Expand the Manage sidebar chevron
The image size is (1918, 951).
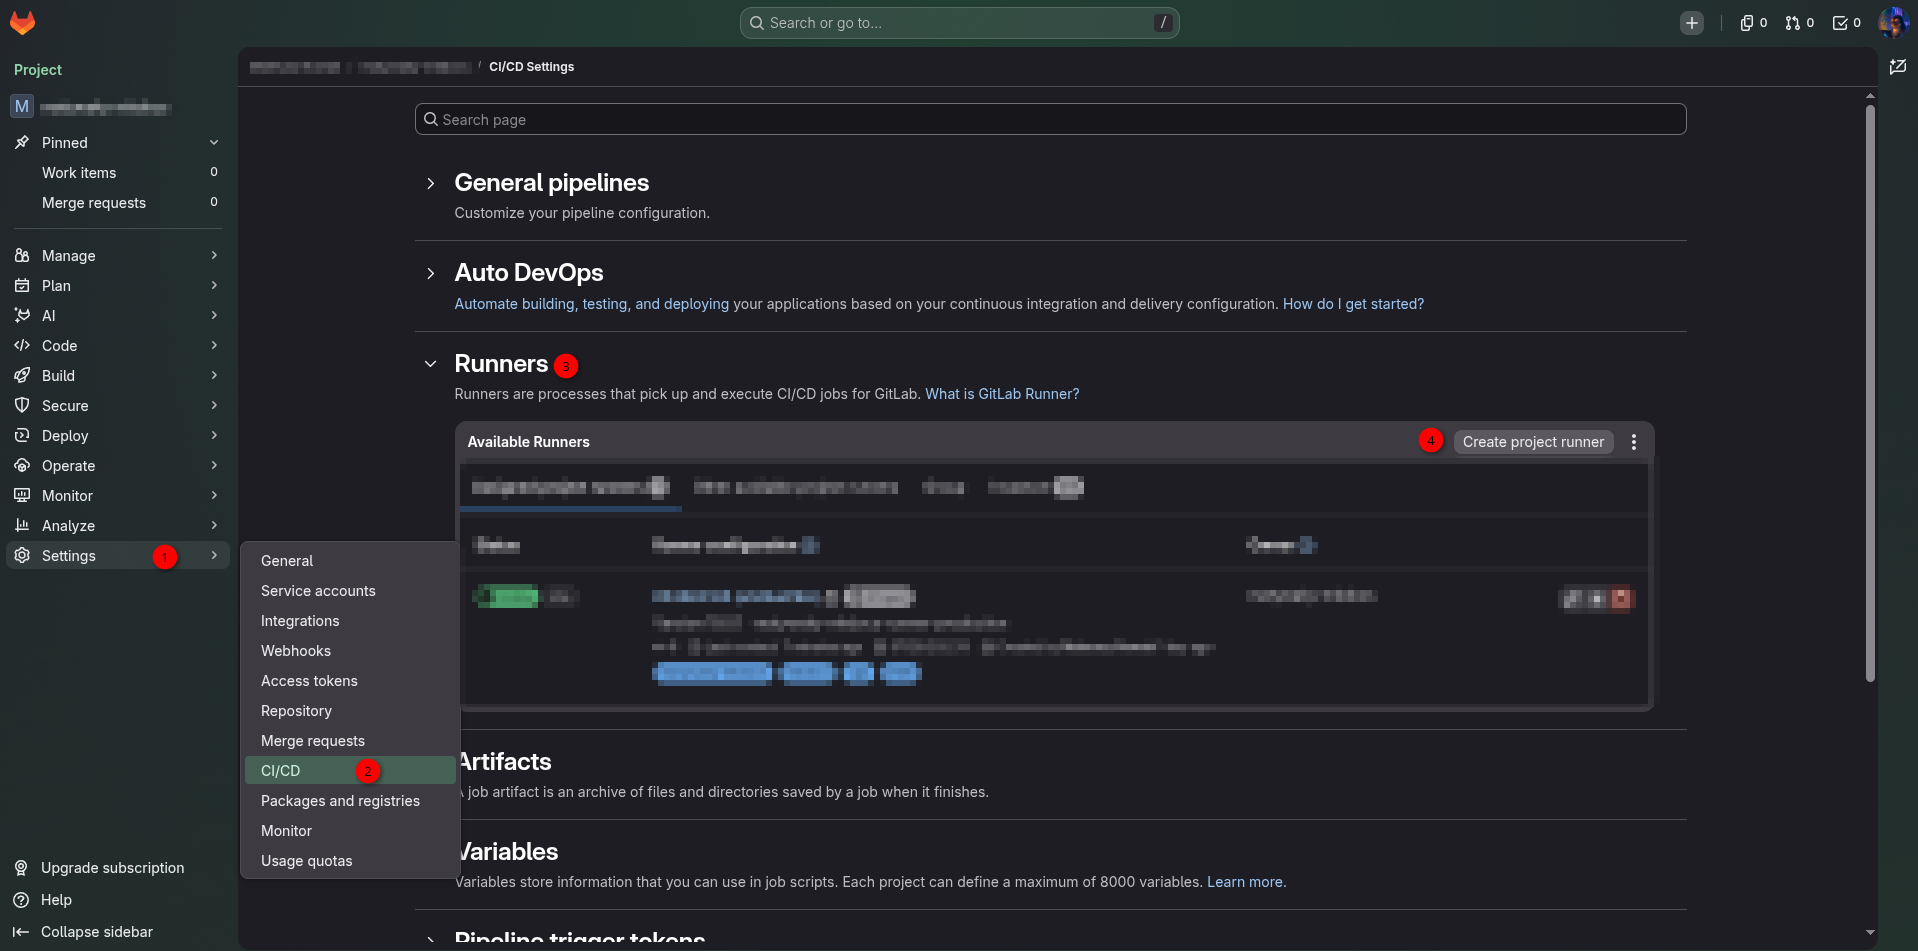[214, 256]
